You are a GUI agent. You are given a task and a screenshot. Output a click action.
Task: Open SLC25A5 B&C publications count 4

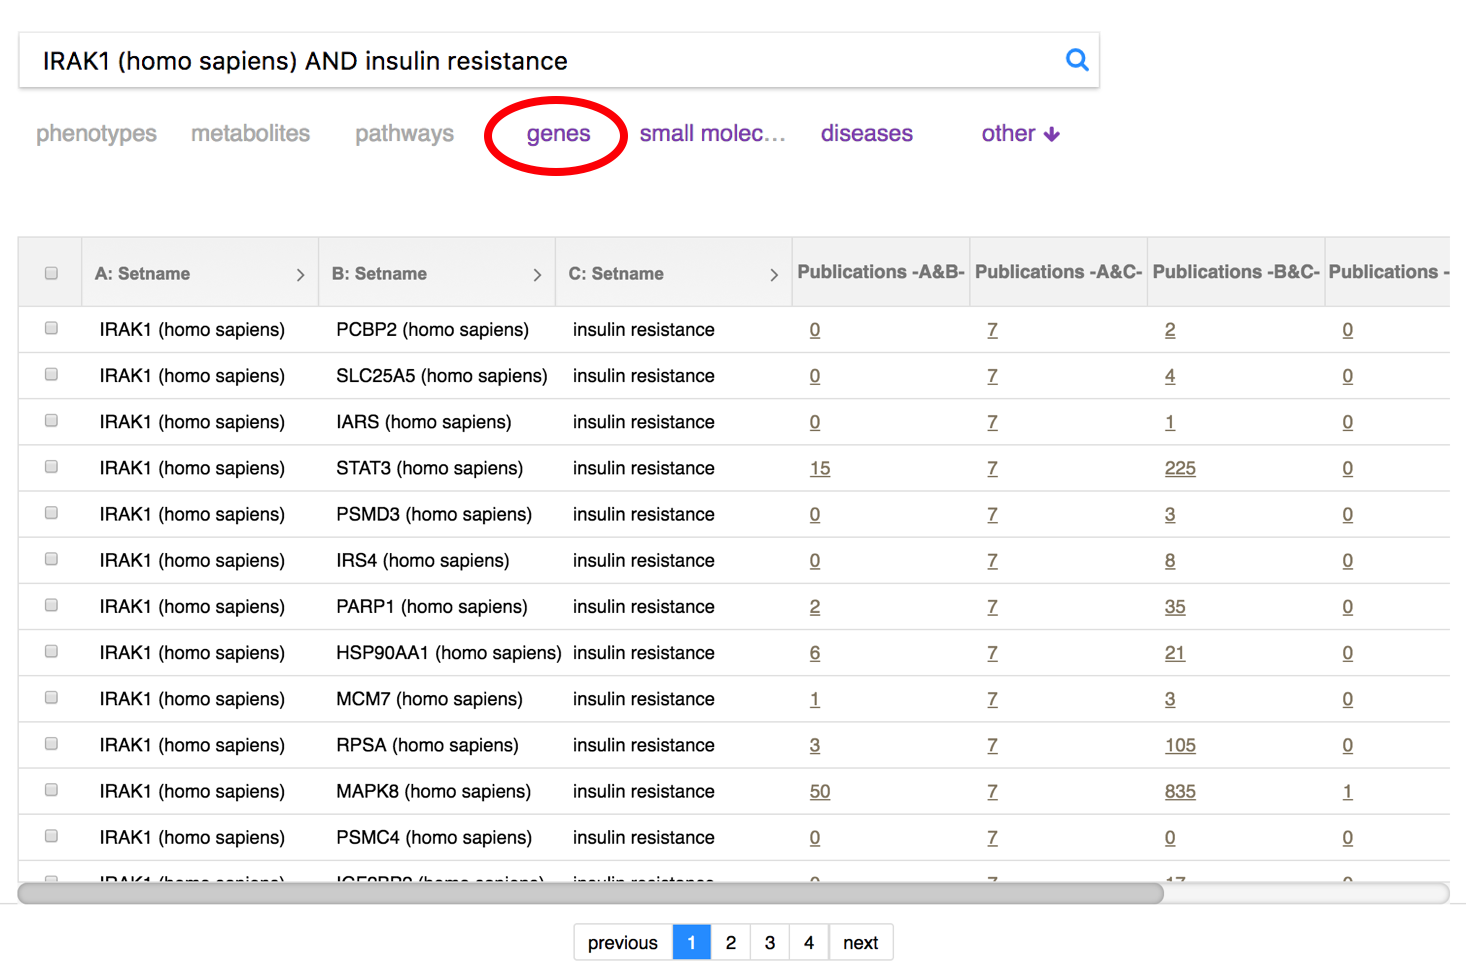tap(1170, 376)
